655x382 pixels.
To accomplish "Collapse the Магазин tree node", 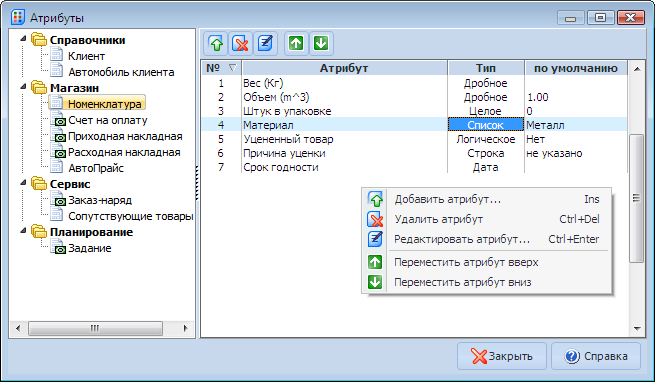I will [23, 87].
